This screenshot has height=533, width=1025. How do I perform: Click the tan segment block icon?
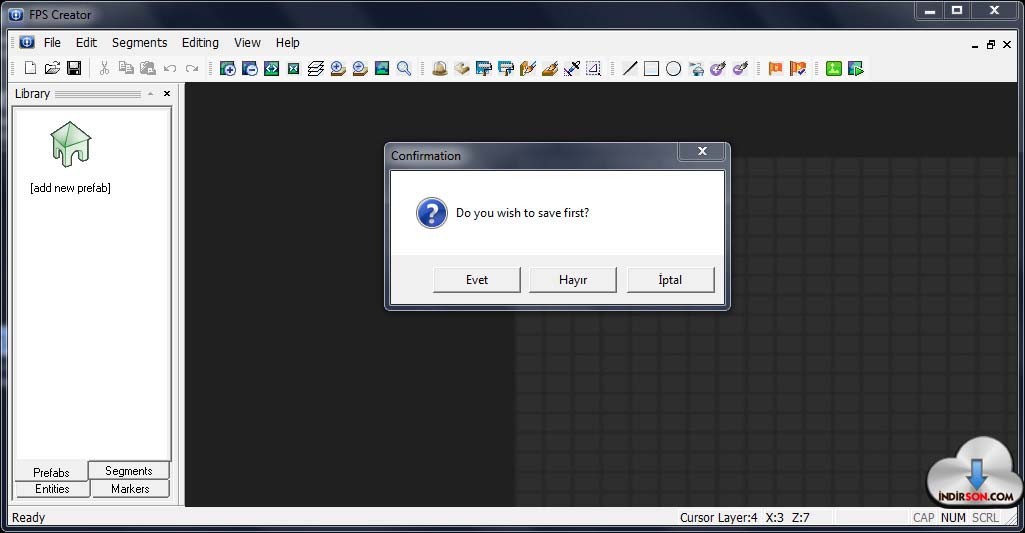[462, 68]
